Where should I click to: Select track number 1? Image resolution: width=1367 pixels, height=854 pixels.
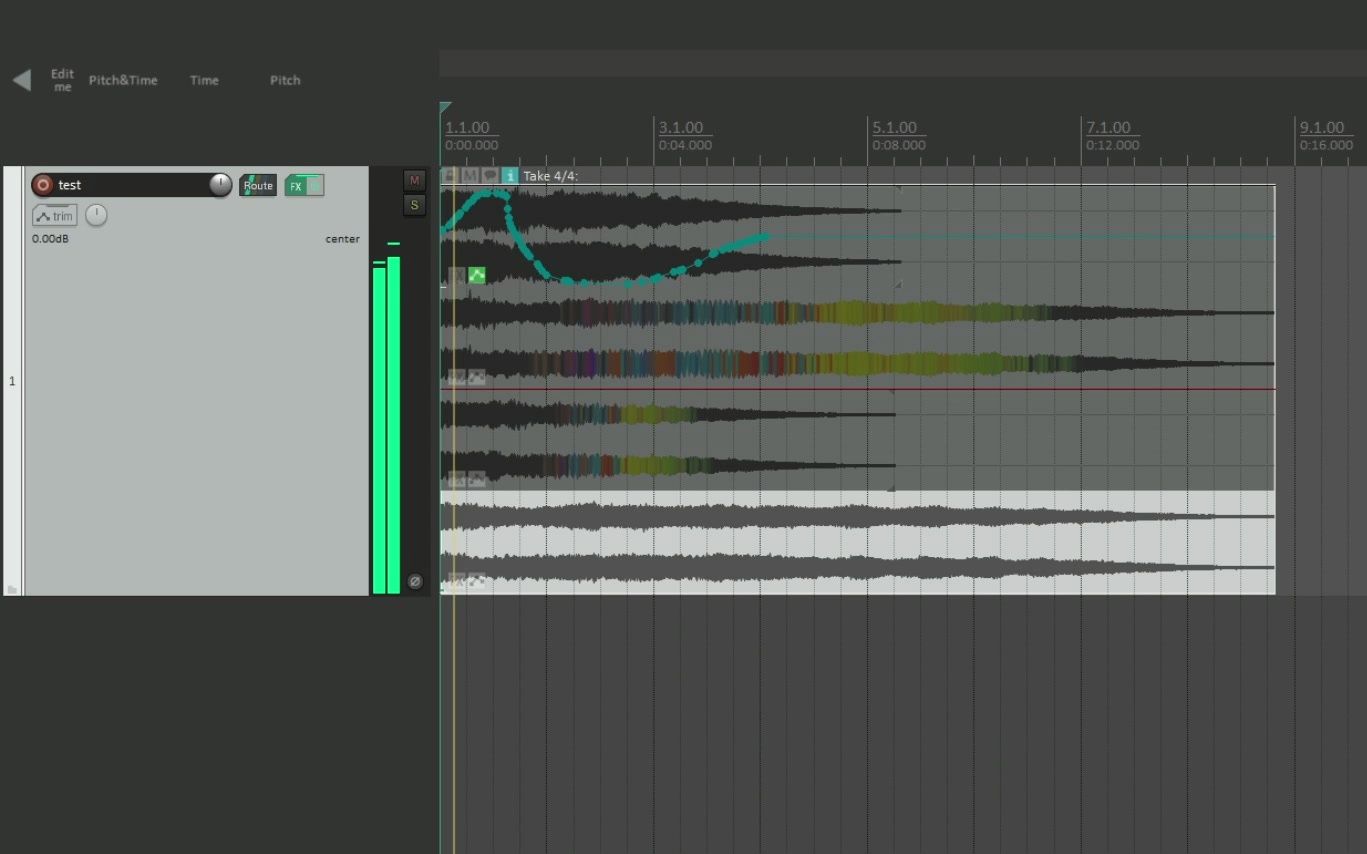point(12,381)
